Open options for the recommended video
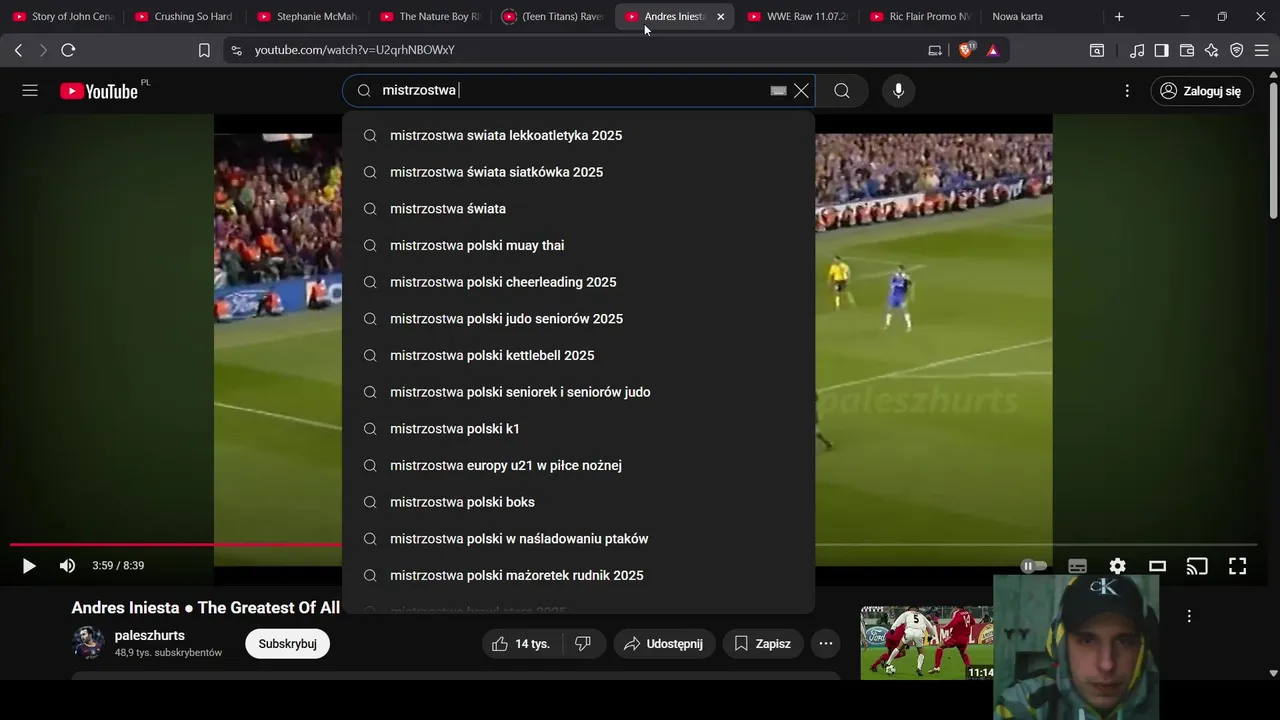Image resolution: width=1280 pixels, height=720 pixels. pos(1189,616)
